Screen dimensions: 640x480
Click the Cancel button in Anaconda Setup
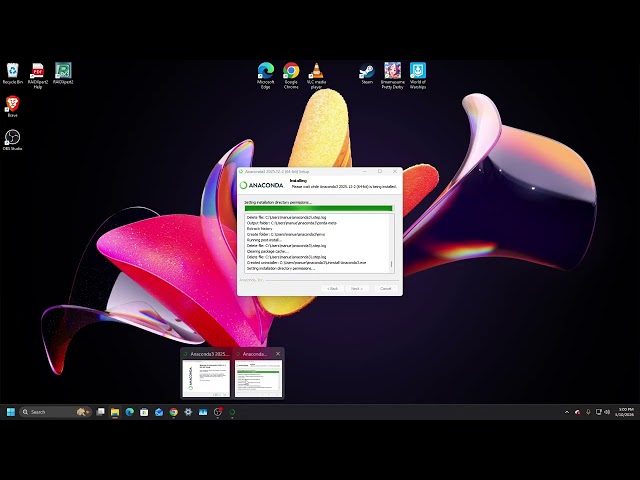click(385, 288)
